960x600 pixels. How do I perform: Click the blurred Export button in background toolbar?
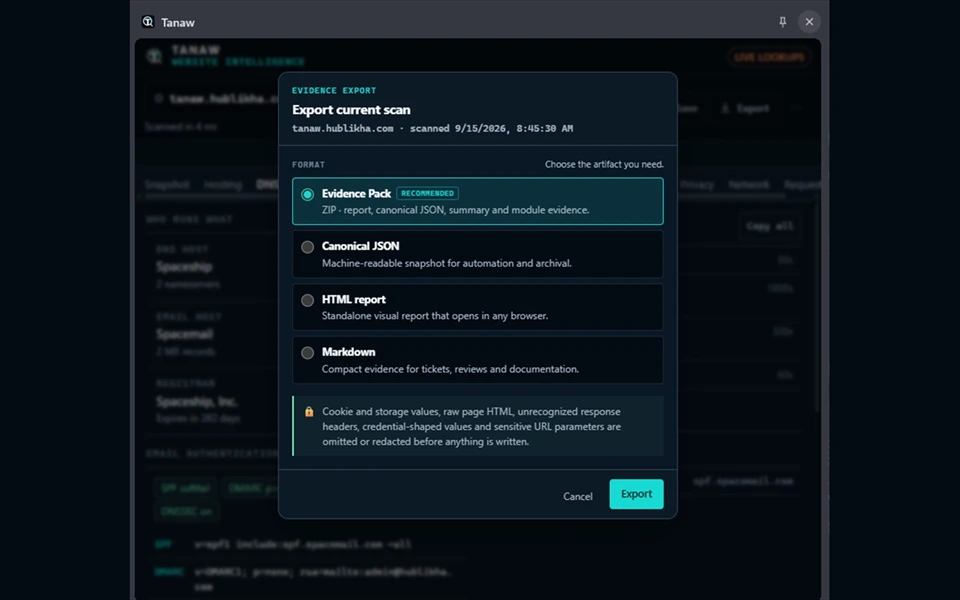click(745, 108)
